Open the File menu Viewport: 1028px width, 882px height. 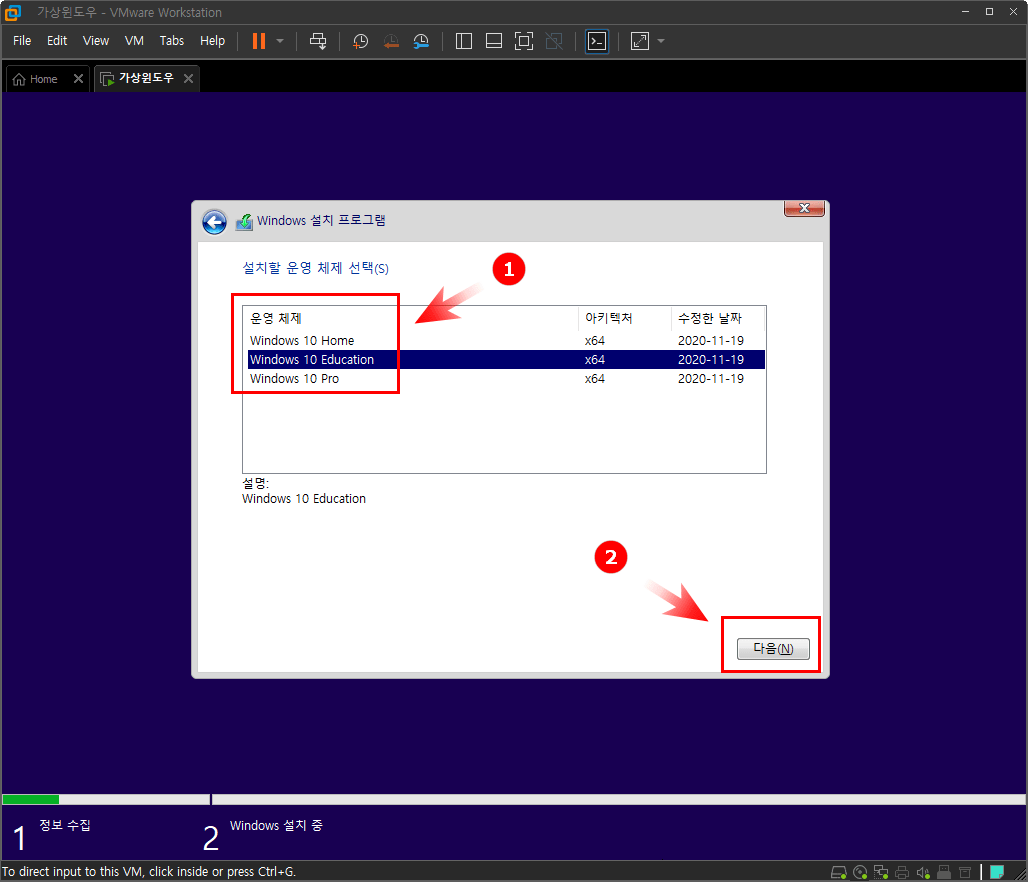click(x=22, y=41)
